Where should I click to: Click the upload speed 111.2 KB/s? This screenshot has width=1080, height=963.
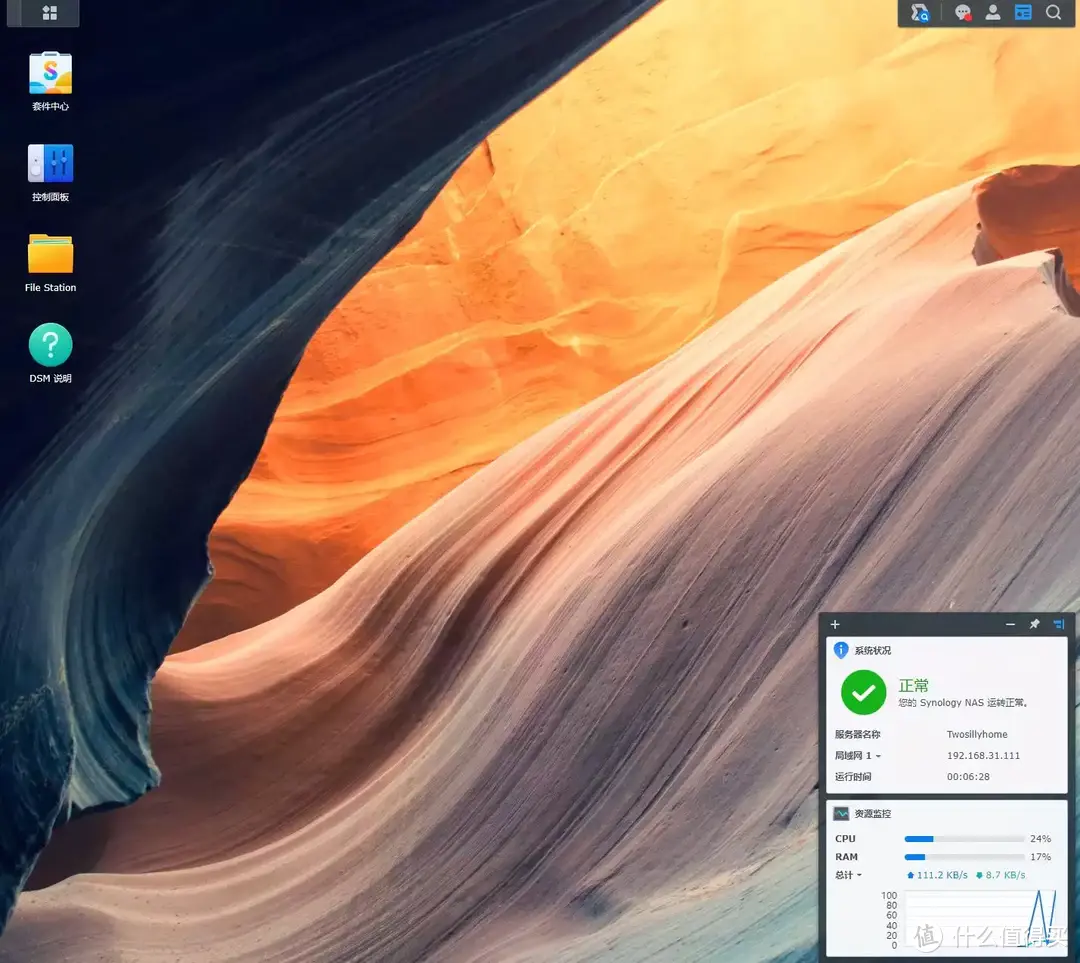(x=937, y=875)
